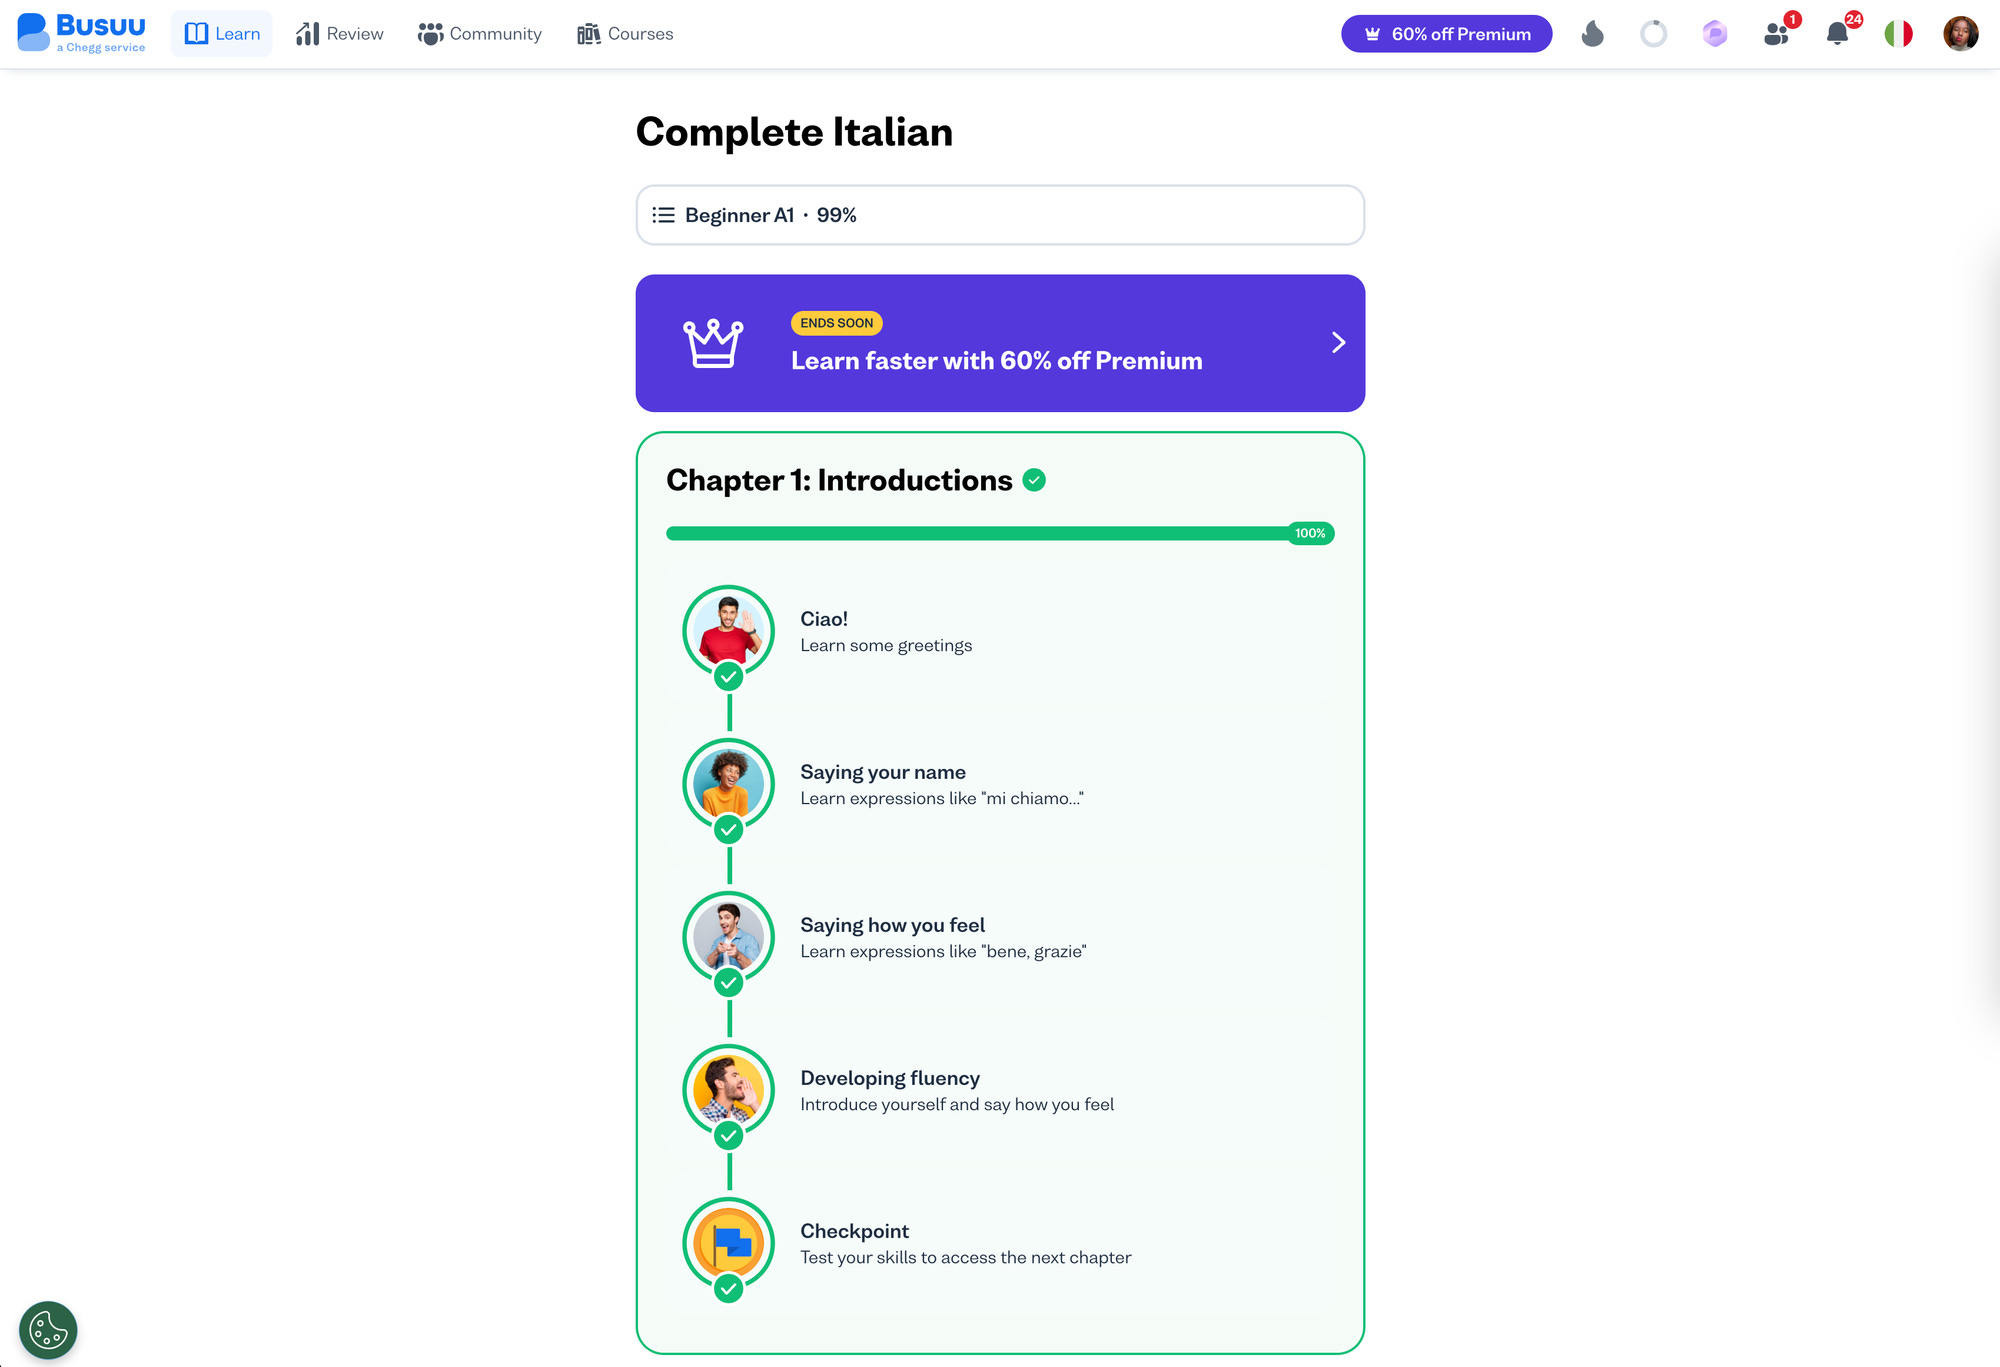Go to the Community tab

pos(480,34)
